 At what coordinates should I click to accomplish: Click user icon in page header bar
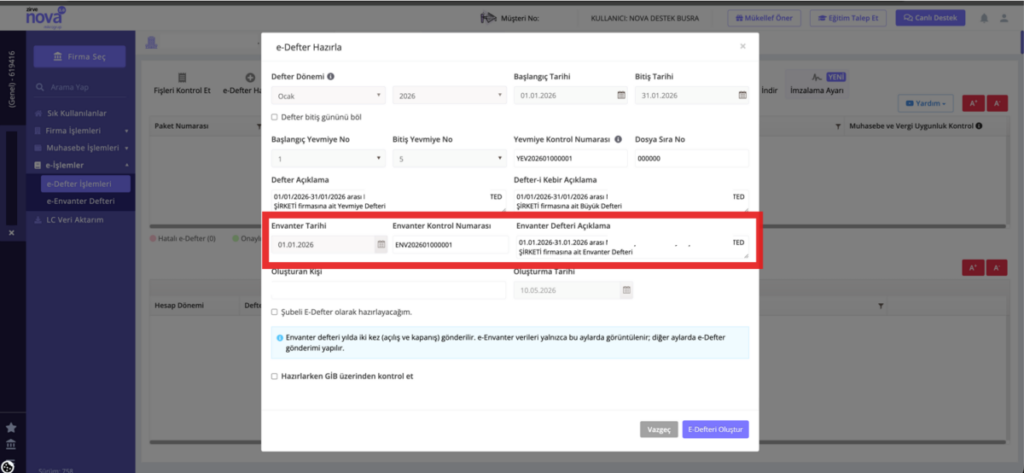[152, 42]
